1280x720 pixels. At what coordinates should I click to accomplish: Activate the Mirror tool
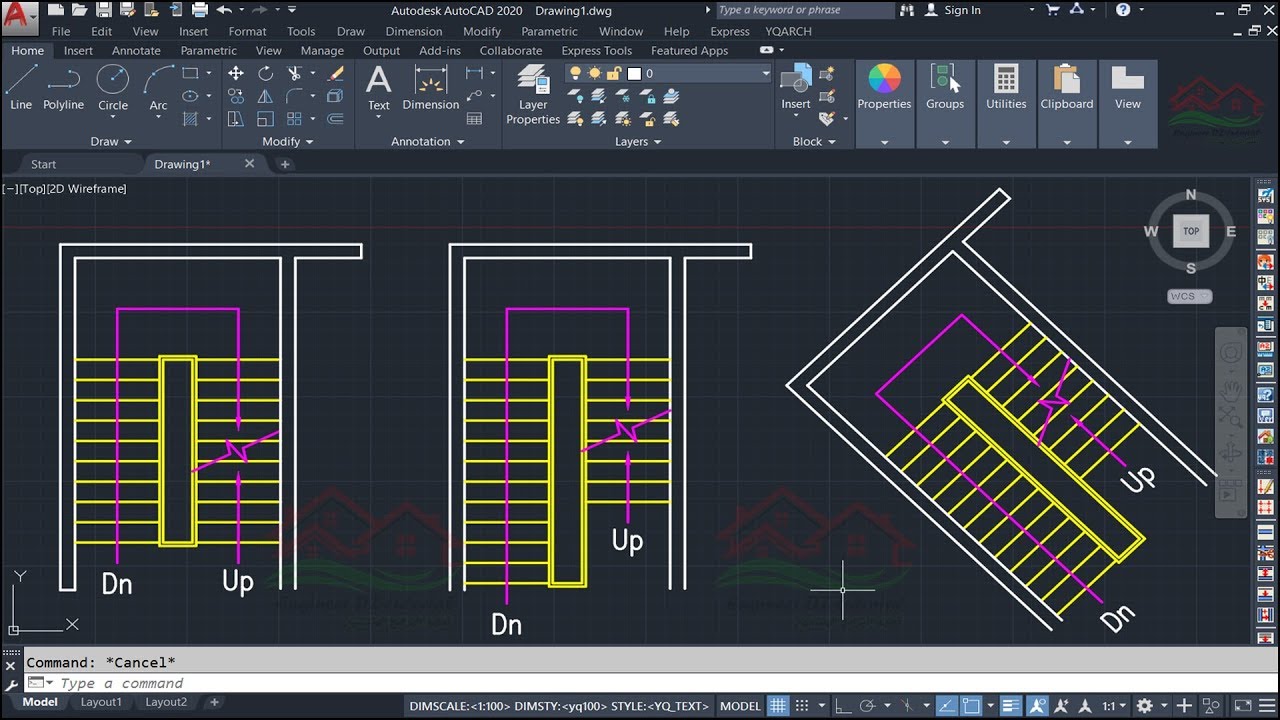[x=265, y=96]
